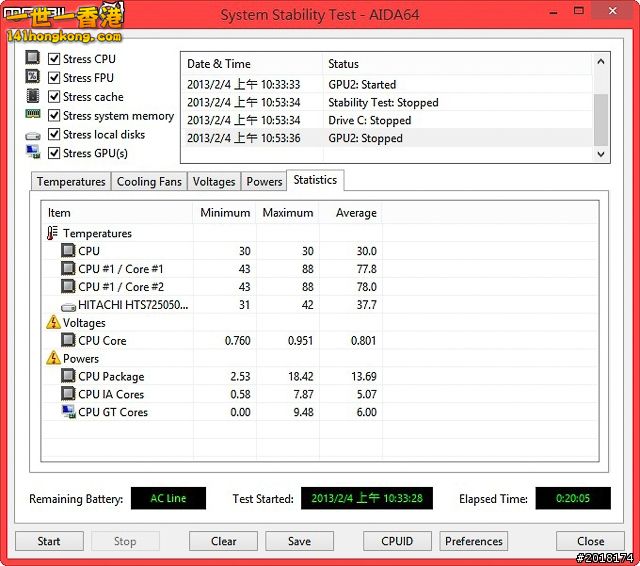Toggle the Stress FPU checkbox

[55, 78]
